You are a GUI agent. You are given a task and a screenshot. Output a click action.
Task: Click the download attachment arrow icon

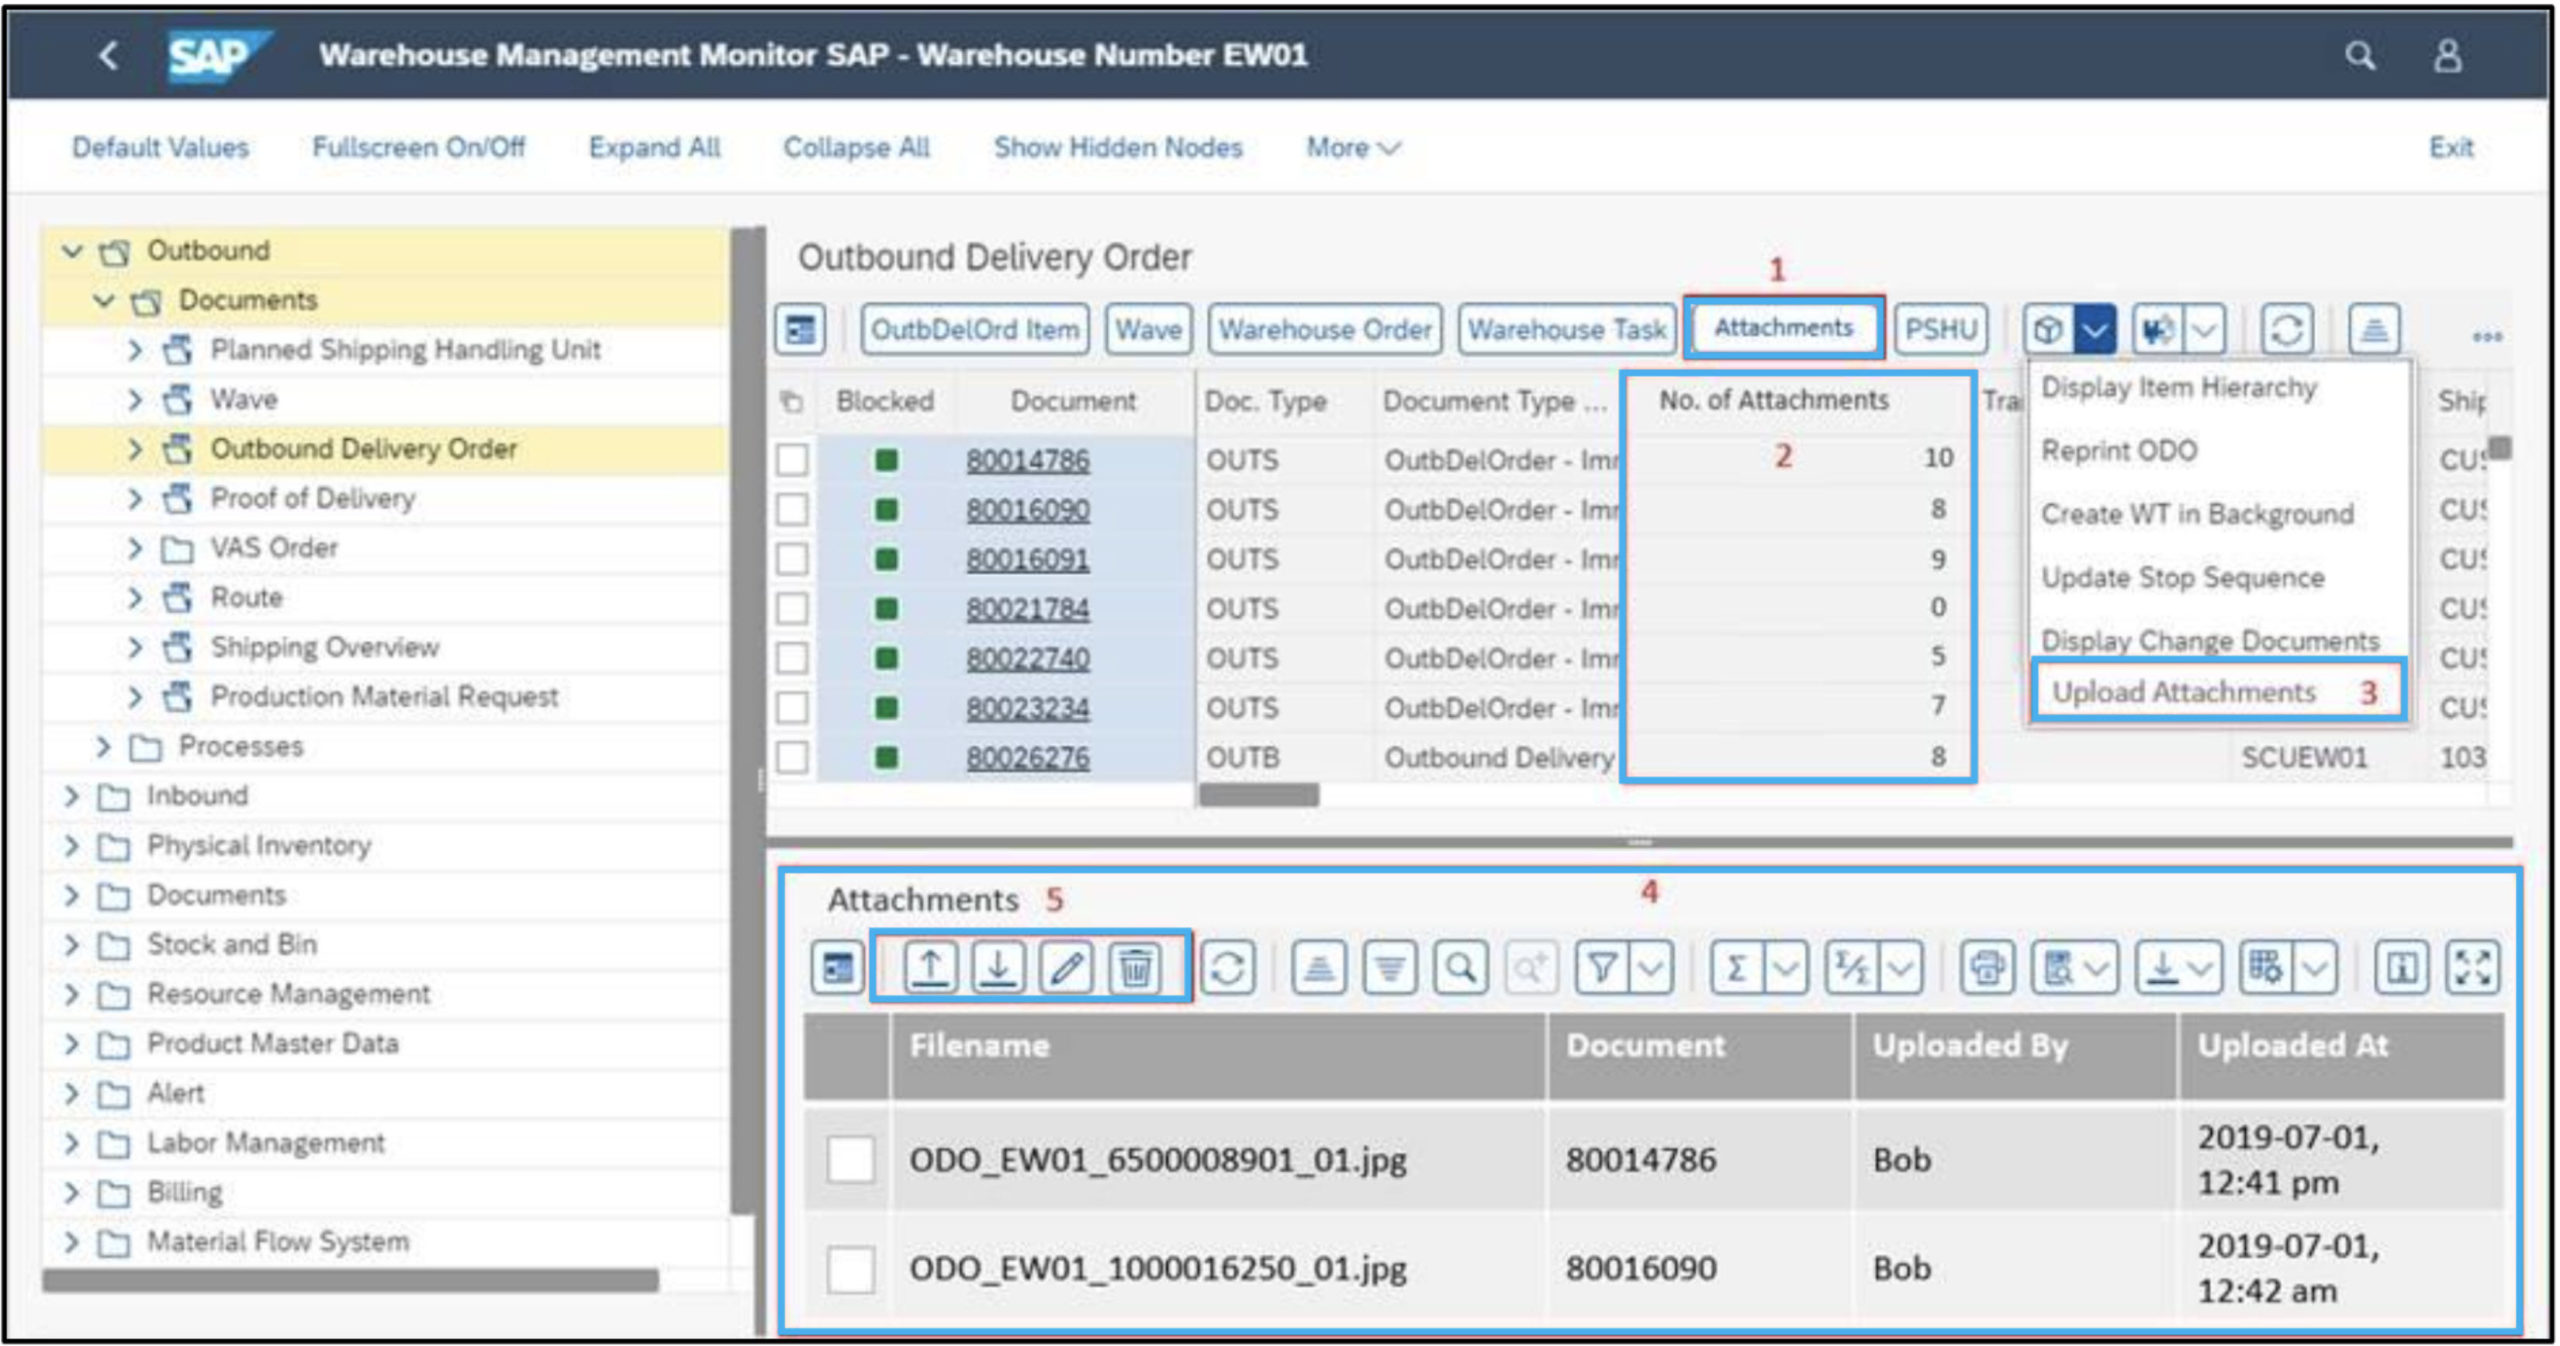pyautogui.click(x=998, y=967)
